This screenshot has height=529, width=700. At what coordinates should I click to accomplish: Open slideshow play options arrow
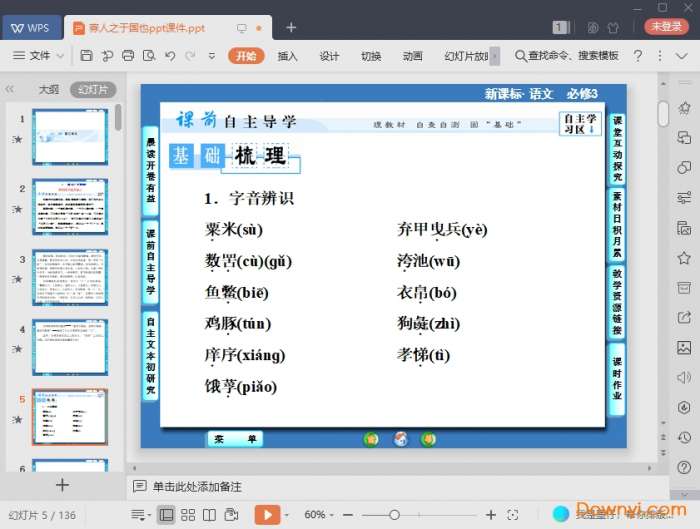click(x=287, y=515)
